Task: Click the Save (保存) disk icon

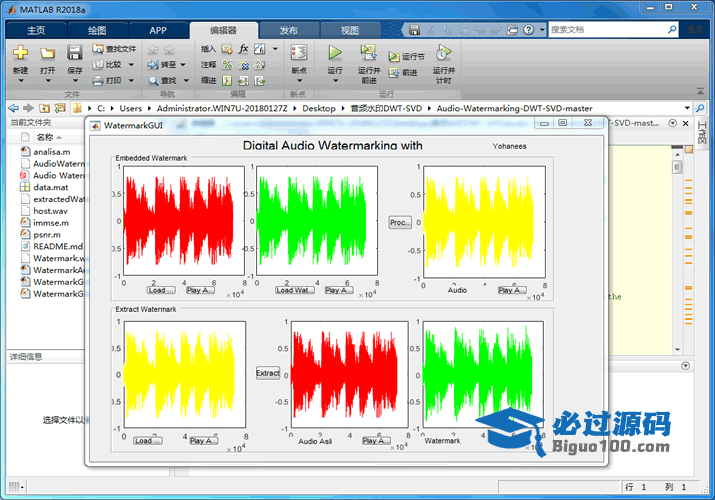Action: (x=75, y=53)
